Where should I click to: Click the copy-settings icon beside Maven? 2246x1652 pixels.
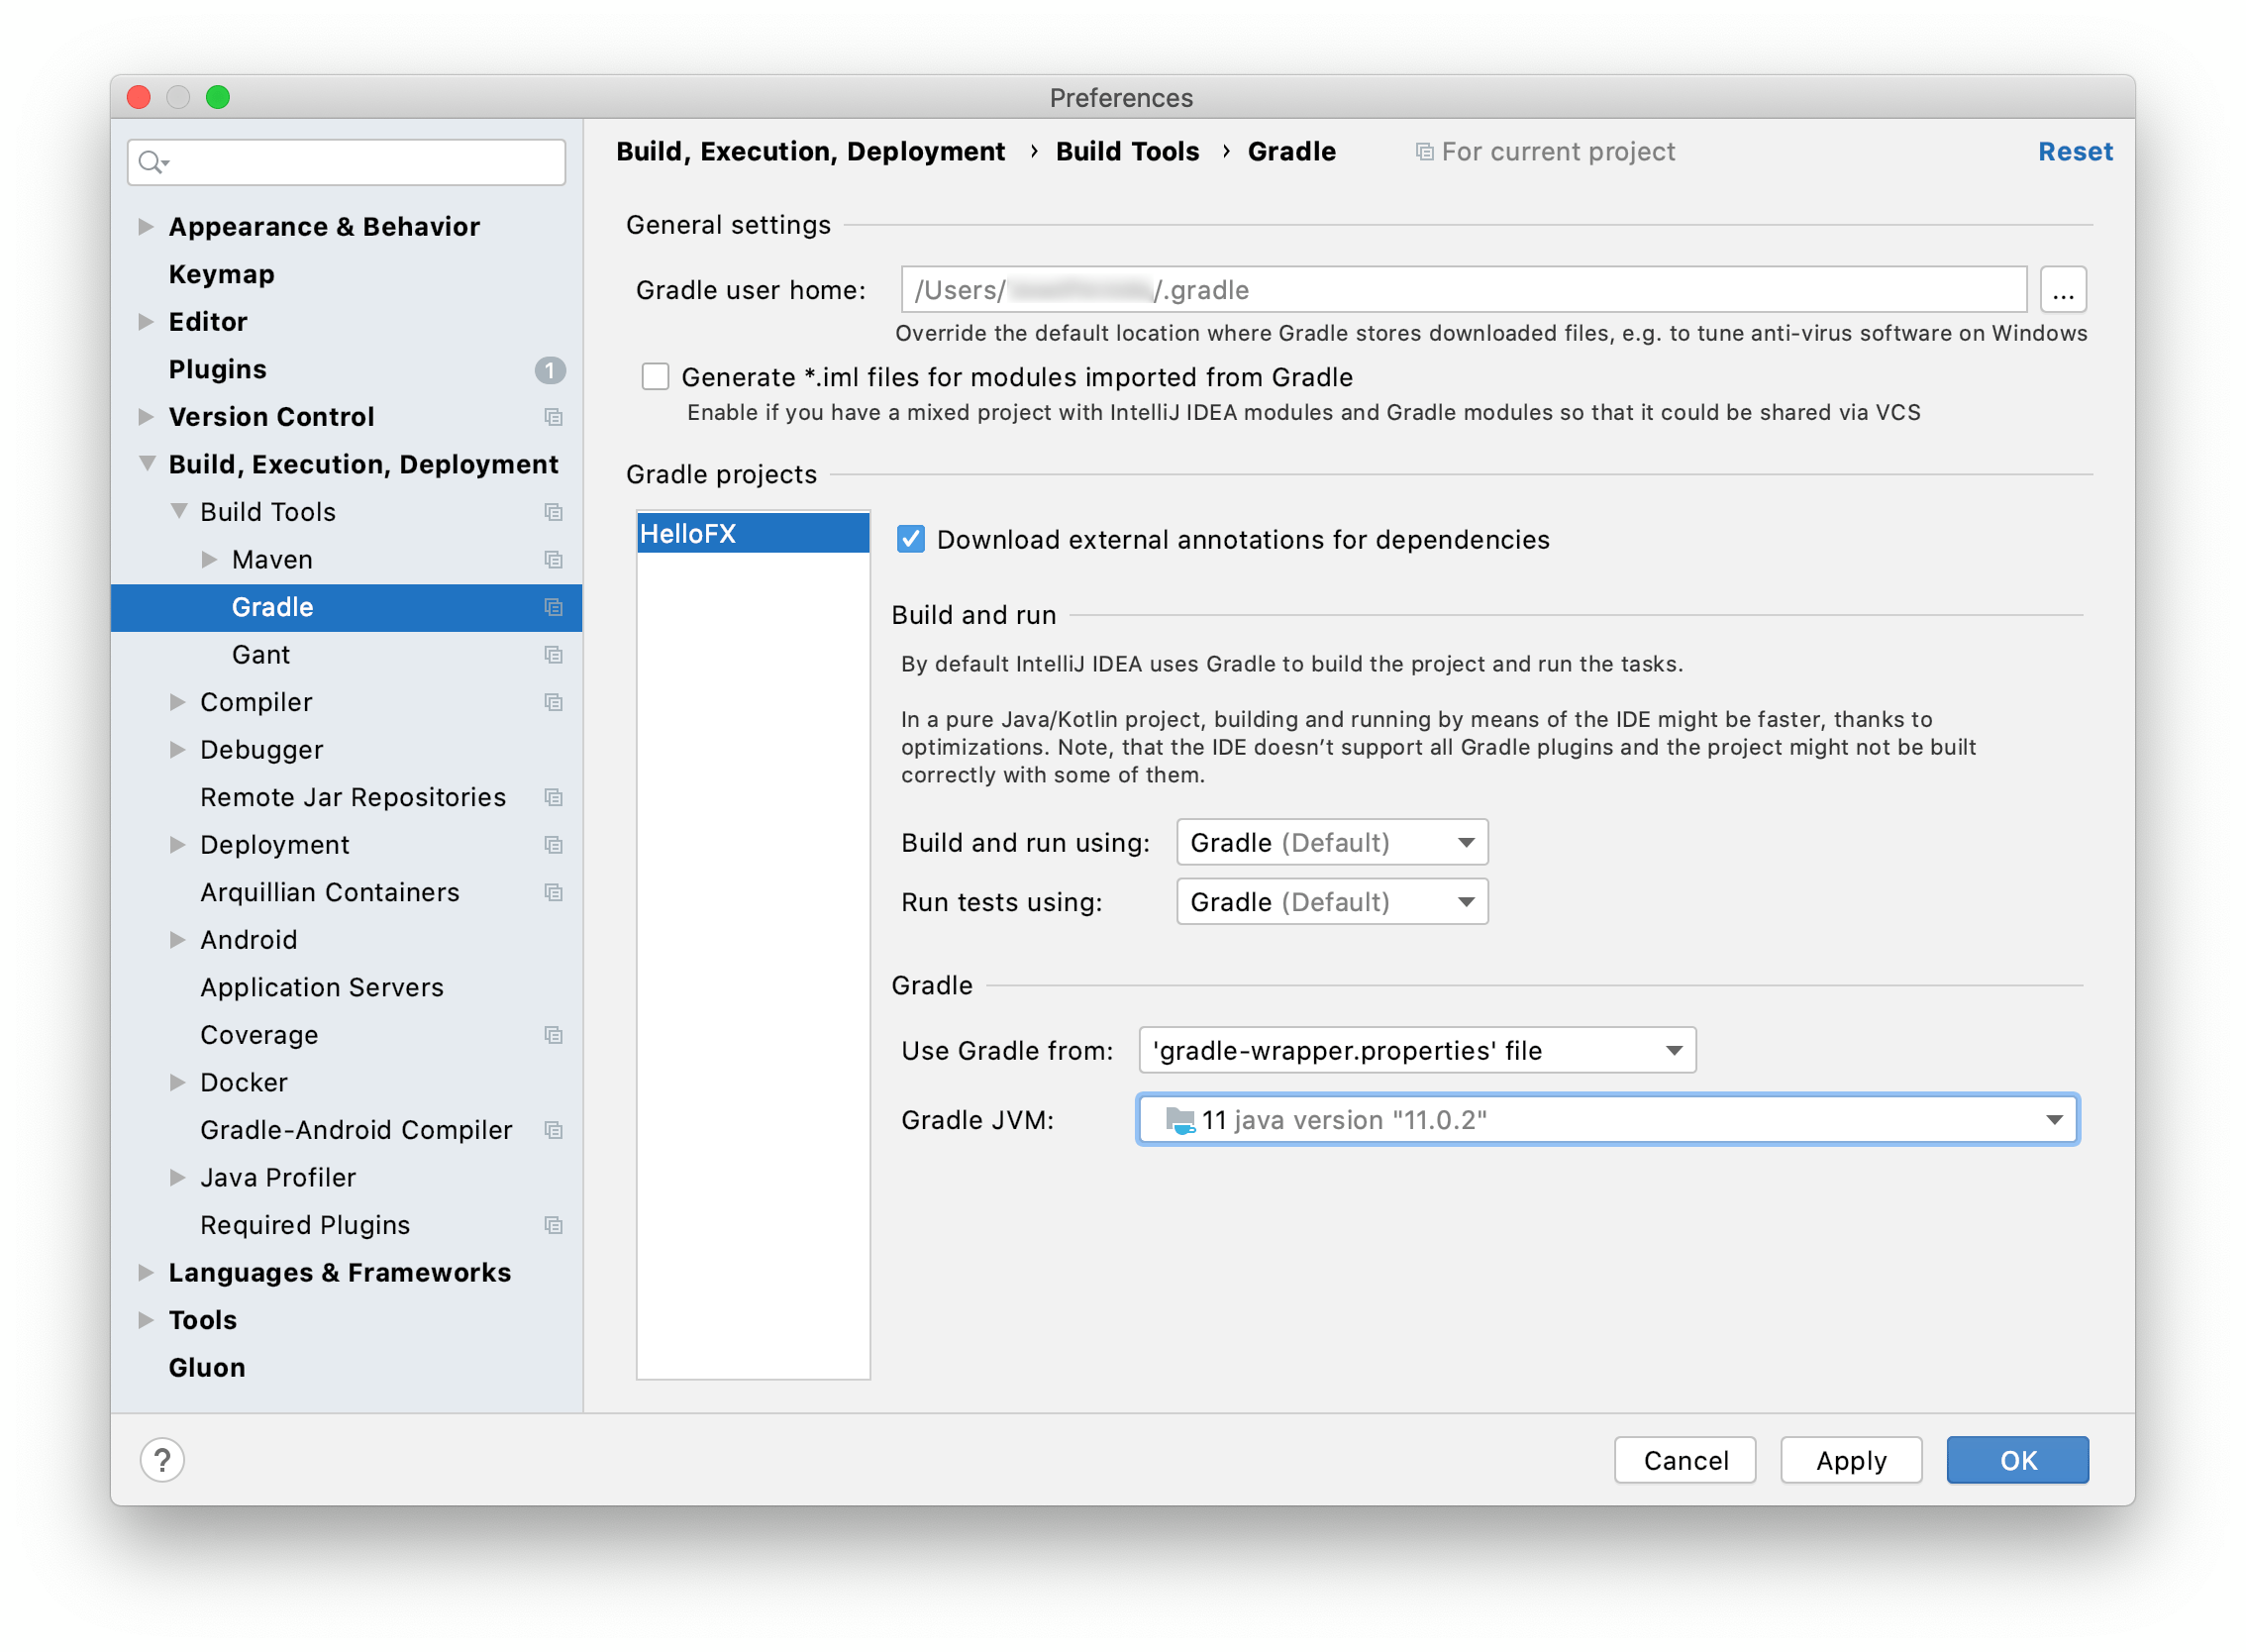point(554,560)
